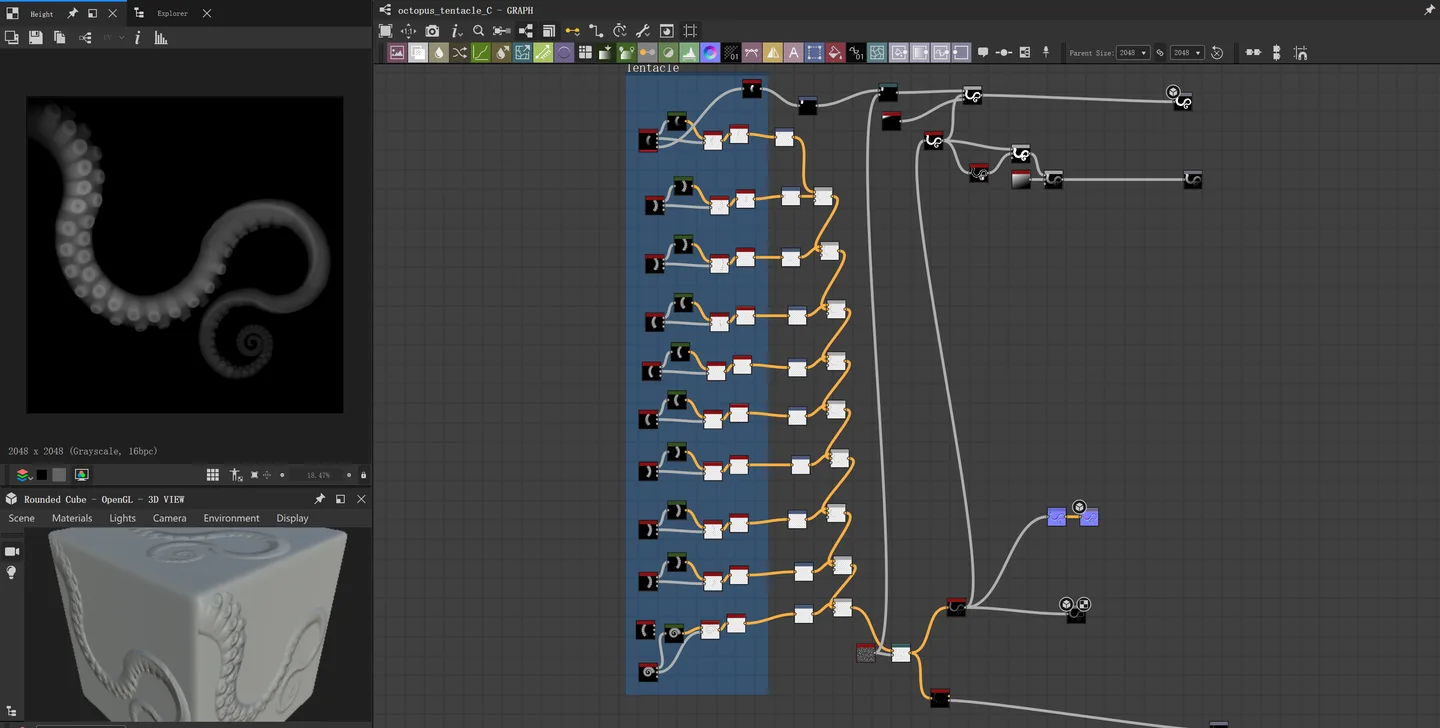Image resolution: width=1440 pixels, height=728 pixels.
Task: Open the Parent Size height dropdown
Action: pos(1187,53)
